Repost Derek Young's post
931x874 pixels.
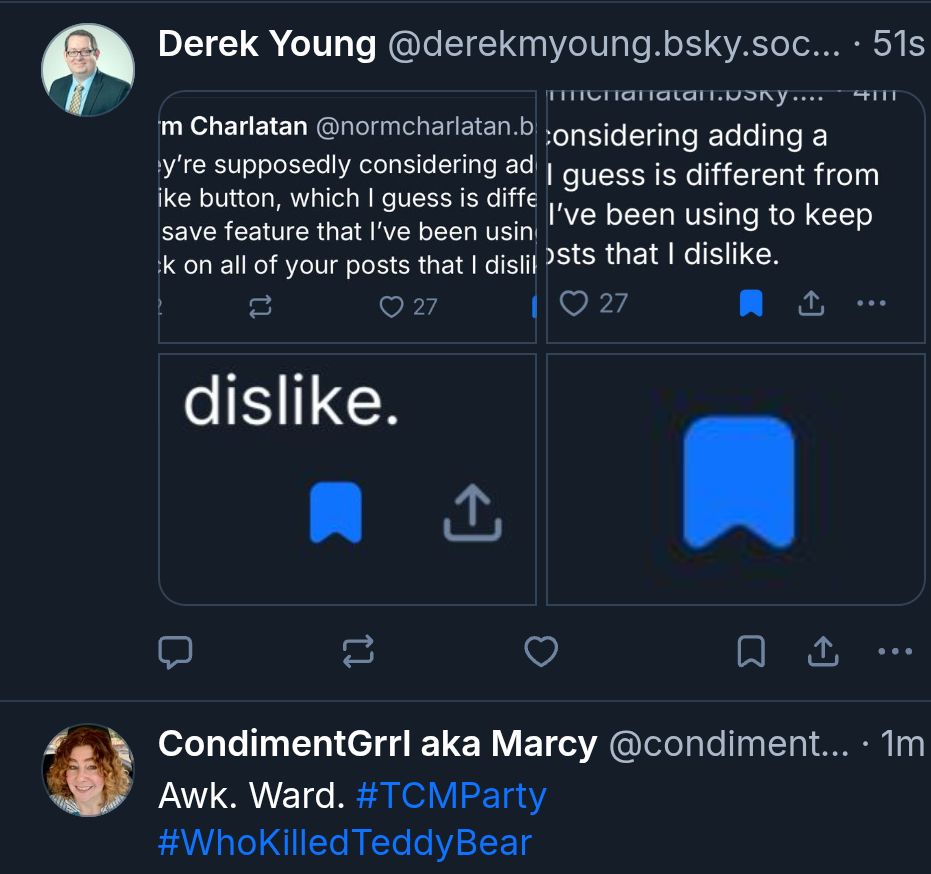pos(358,652)
